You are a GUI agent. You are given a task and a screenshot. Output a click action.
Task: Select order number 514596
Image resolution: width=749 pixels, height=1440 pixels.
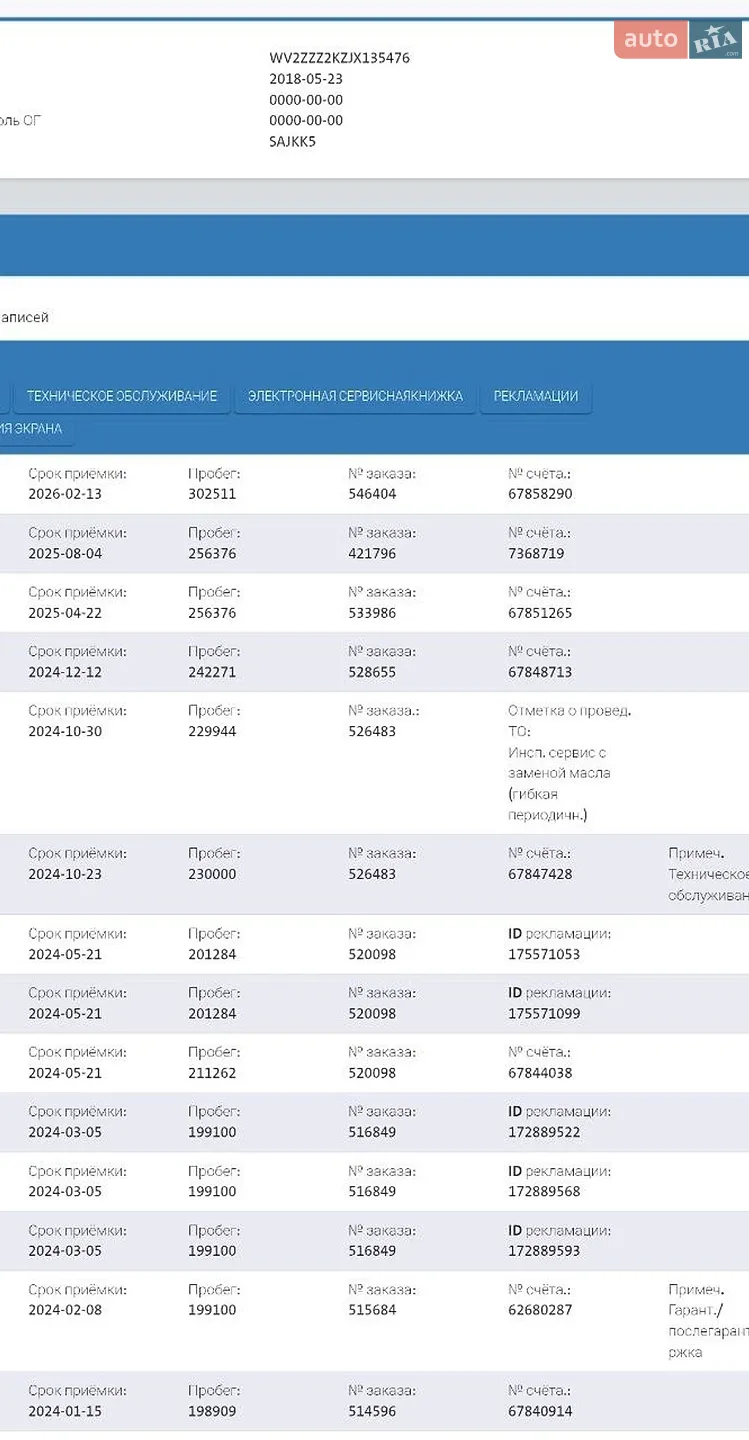pos(372,1412)
